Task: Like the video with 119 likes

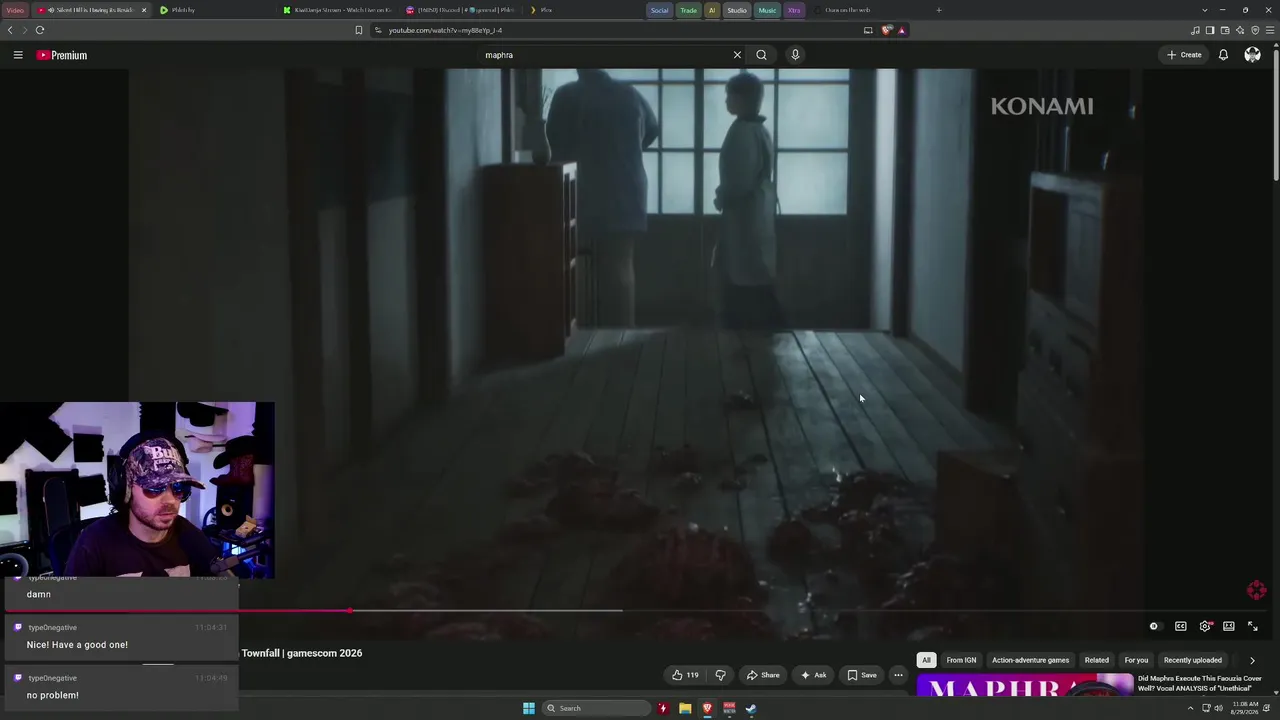Action: coord(685,675)
